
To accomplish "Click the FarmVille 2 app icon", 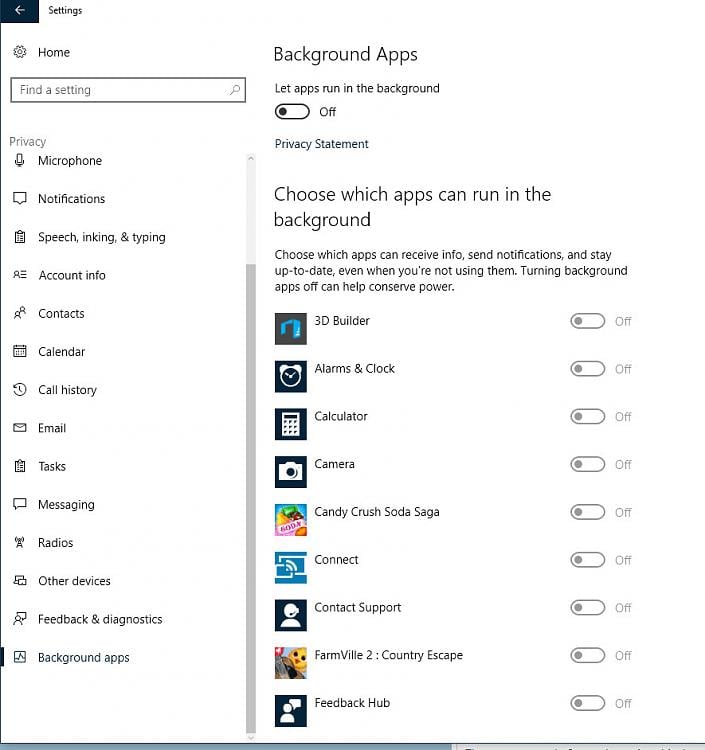I will click(290, 663).
